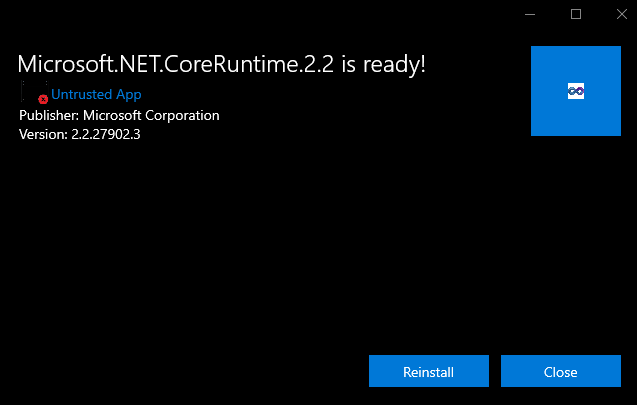The width and height of the screenshot is (637, 405).
Task: Open the Untrusted App link
Action: pos(96,94)
